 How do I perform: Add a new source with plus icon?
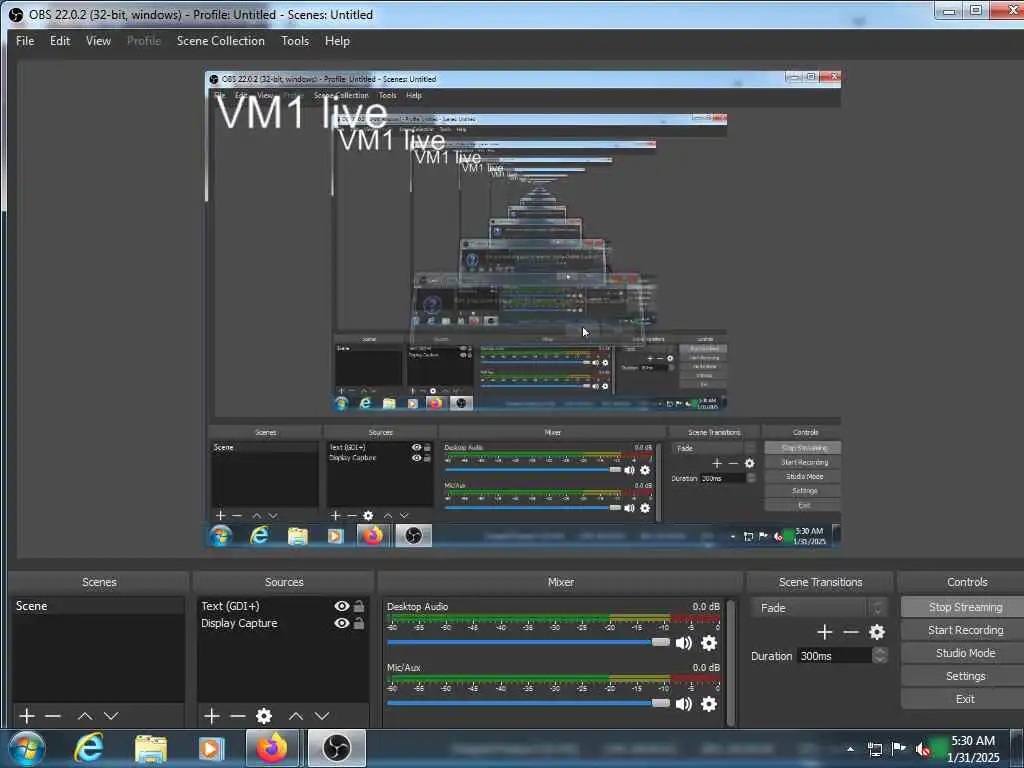coord(212,716)
